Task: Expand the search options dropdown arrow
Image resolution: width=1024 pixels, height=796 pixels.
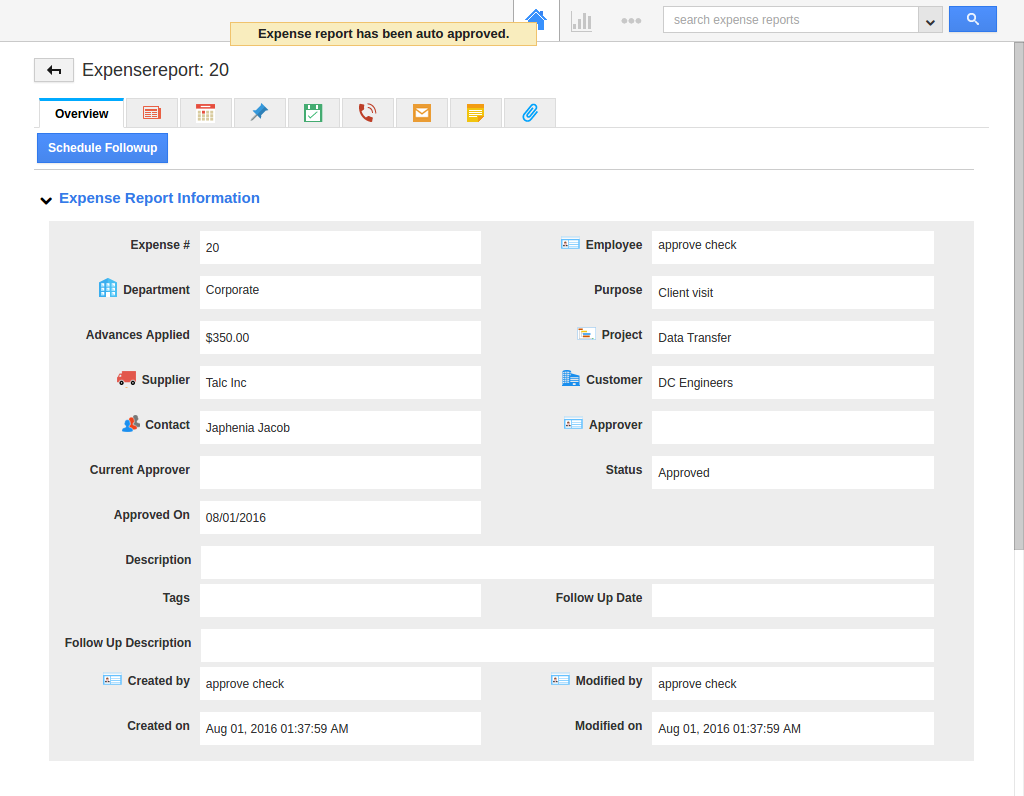Action: point(930,20)
